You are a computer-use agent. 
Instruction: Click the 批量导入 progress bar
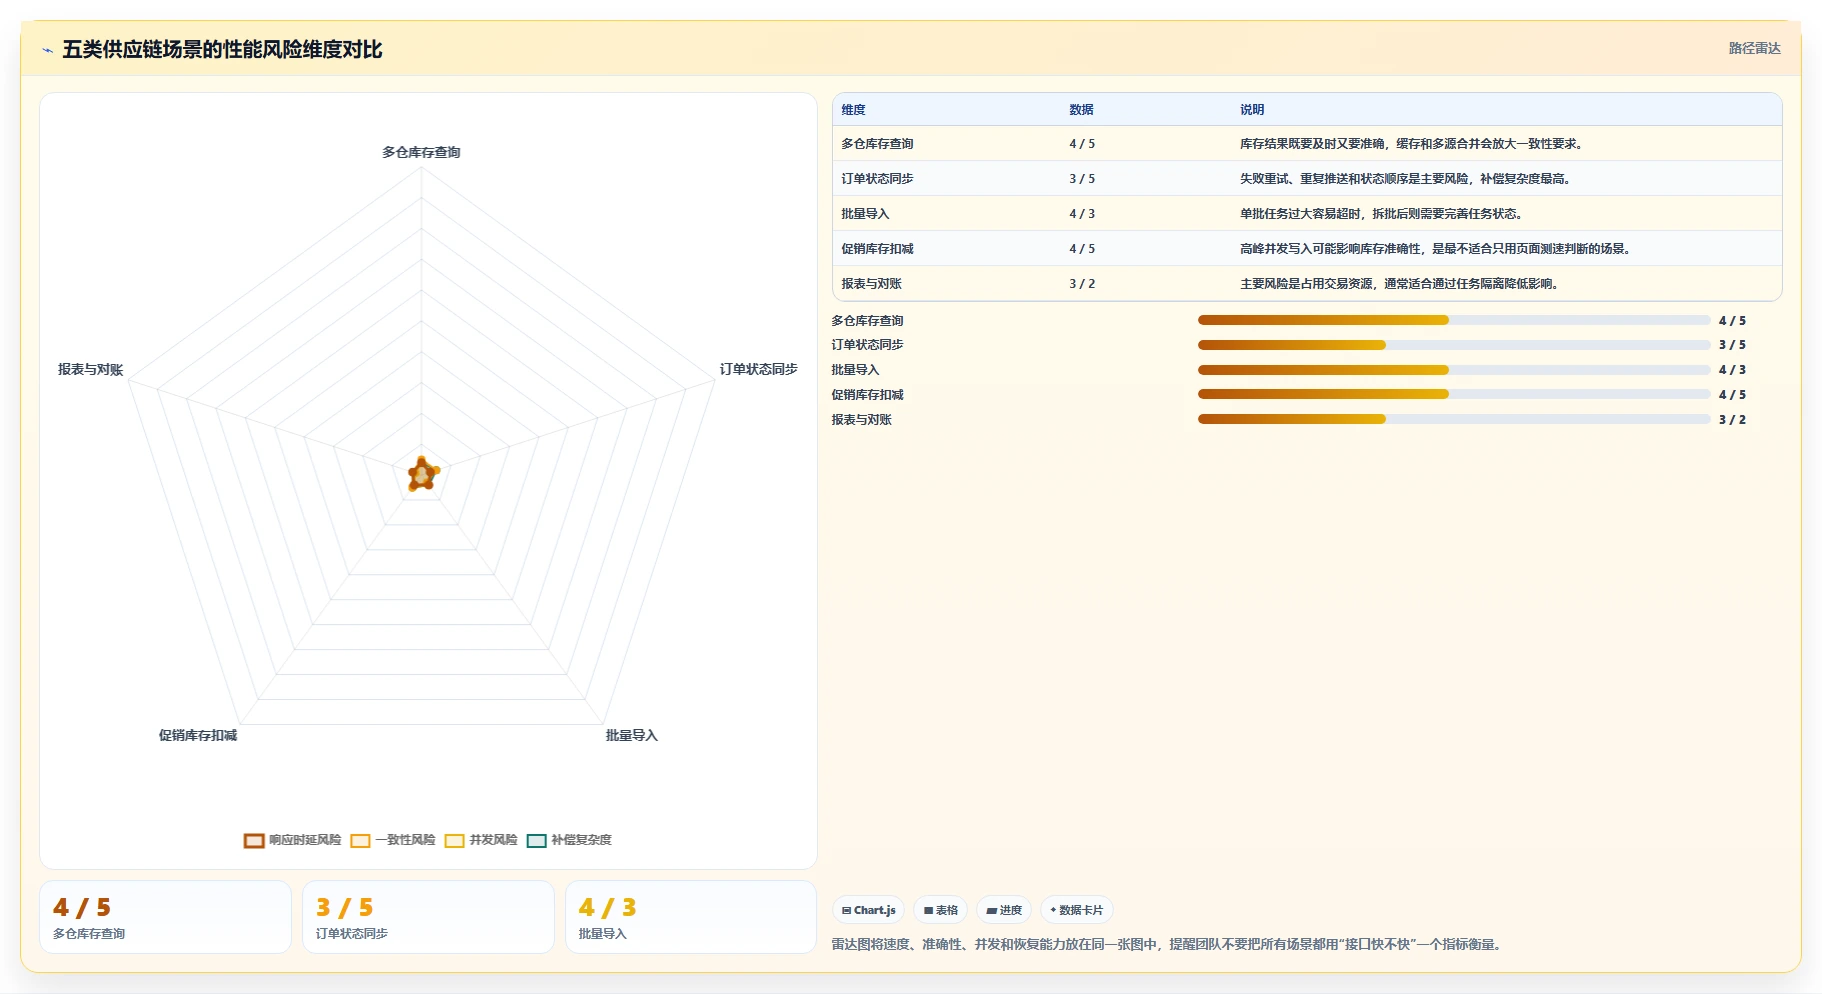click(1454, 370)
